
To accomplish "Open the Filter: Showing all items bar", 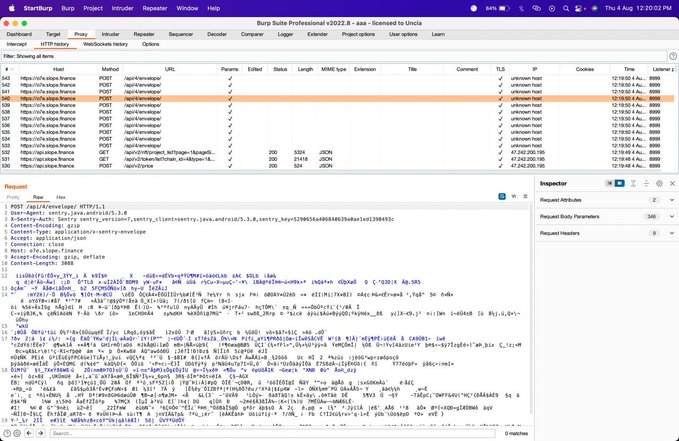I will (333, 56).
